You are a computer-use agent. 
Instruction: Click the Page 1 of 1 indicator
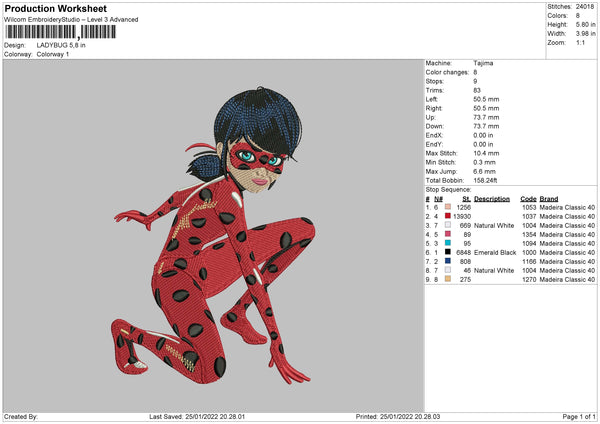579,416
